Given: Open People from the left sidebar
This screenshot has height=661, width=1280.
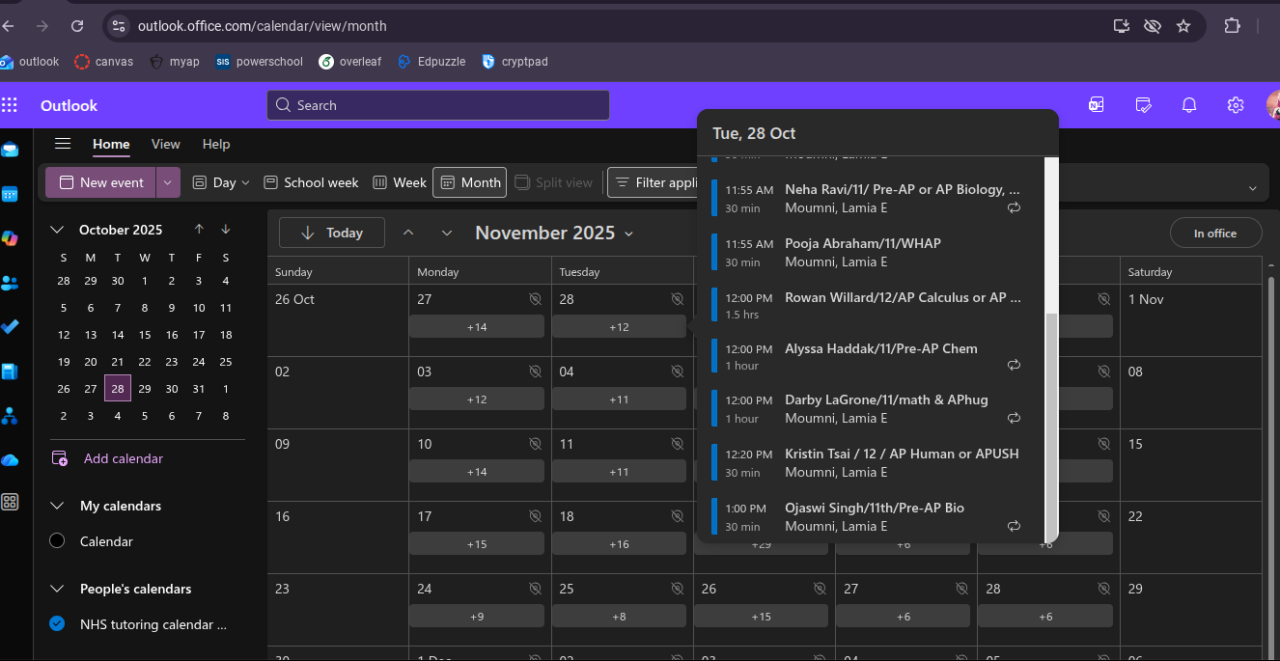Looking at the screenshot, I should coord(10,282).
